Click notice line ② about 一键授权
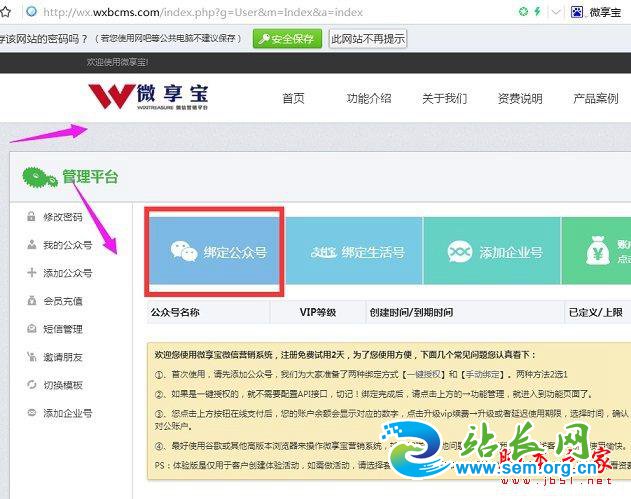The width and height of the screenshot is (631, 499). [373, 394]
